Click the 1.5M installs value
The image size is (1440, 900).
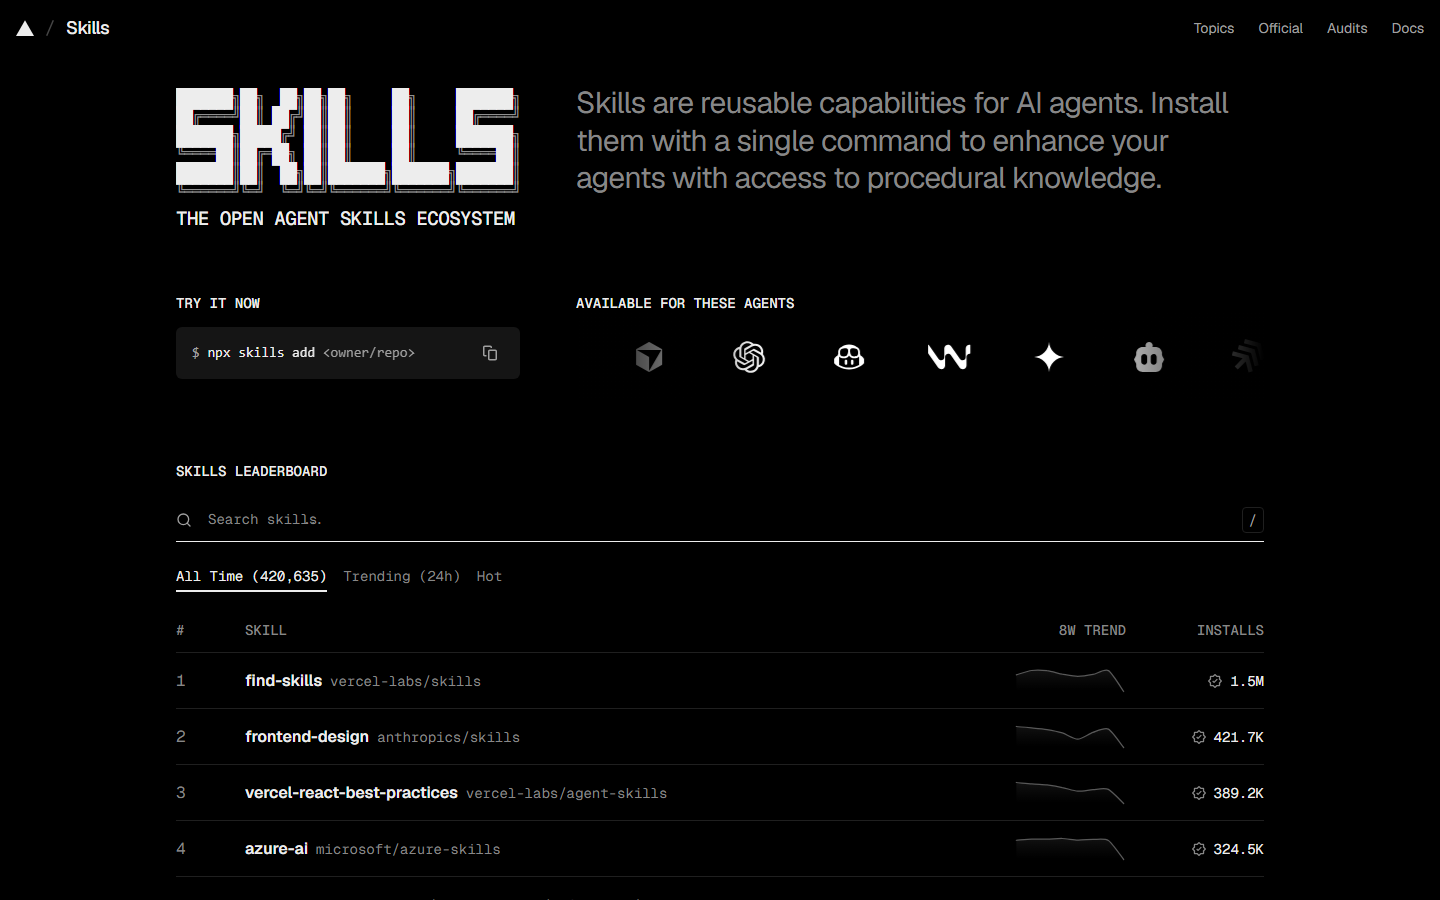[x=1247, y=681]
